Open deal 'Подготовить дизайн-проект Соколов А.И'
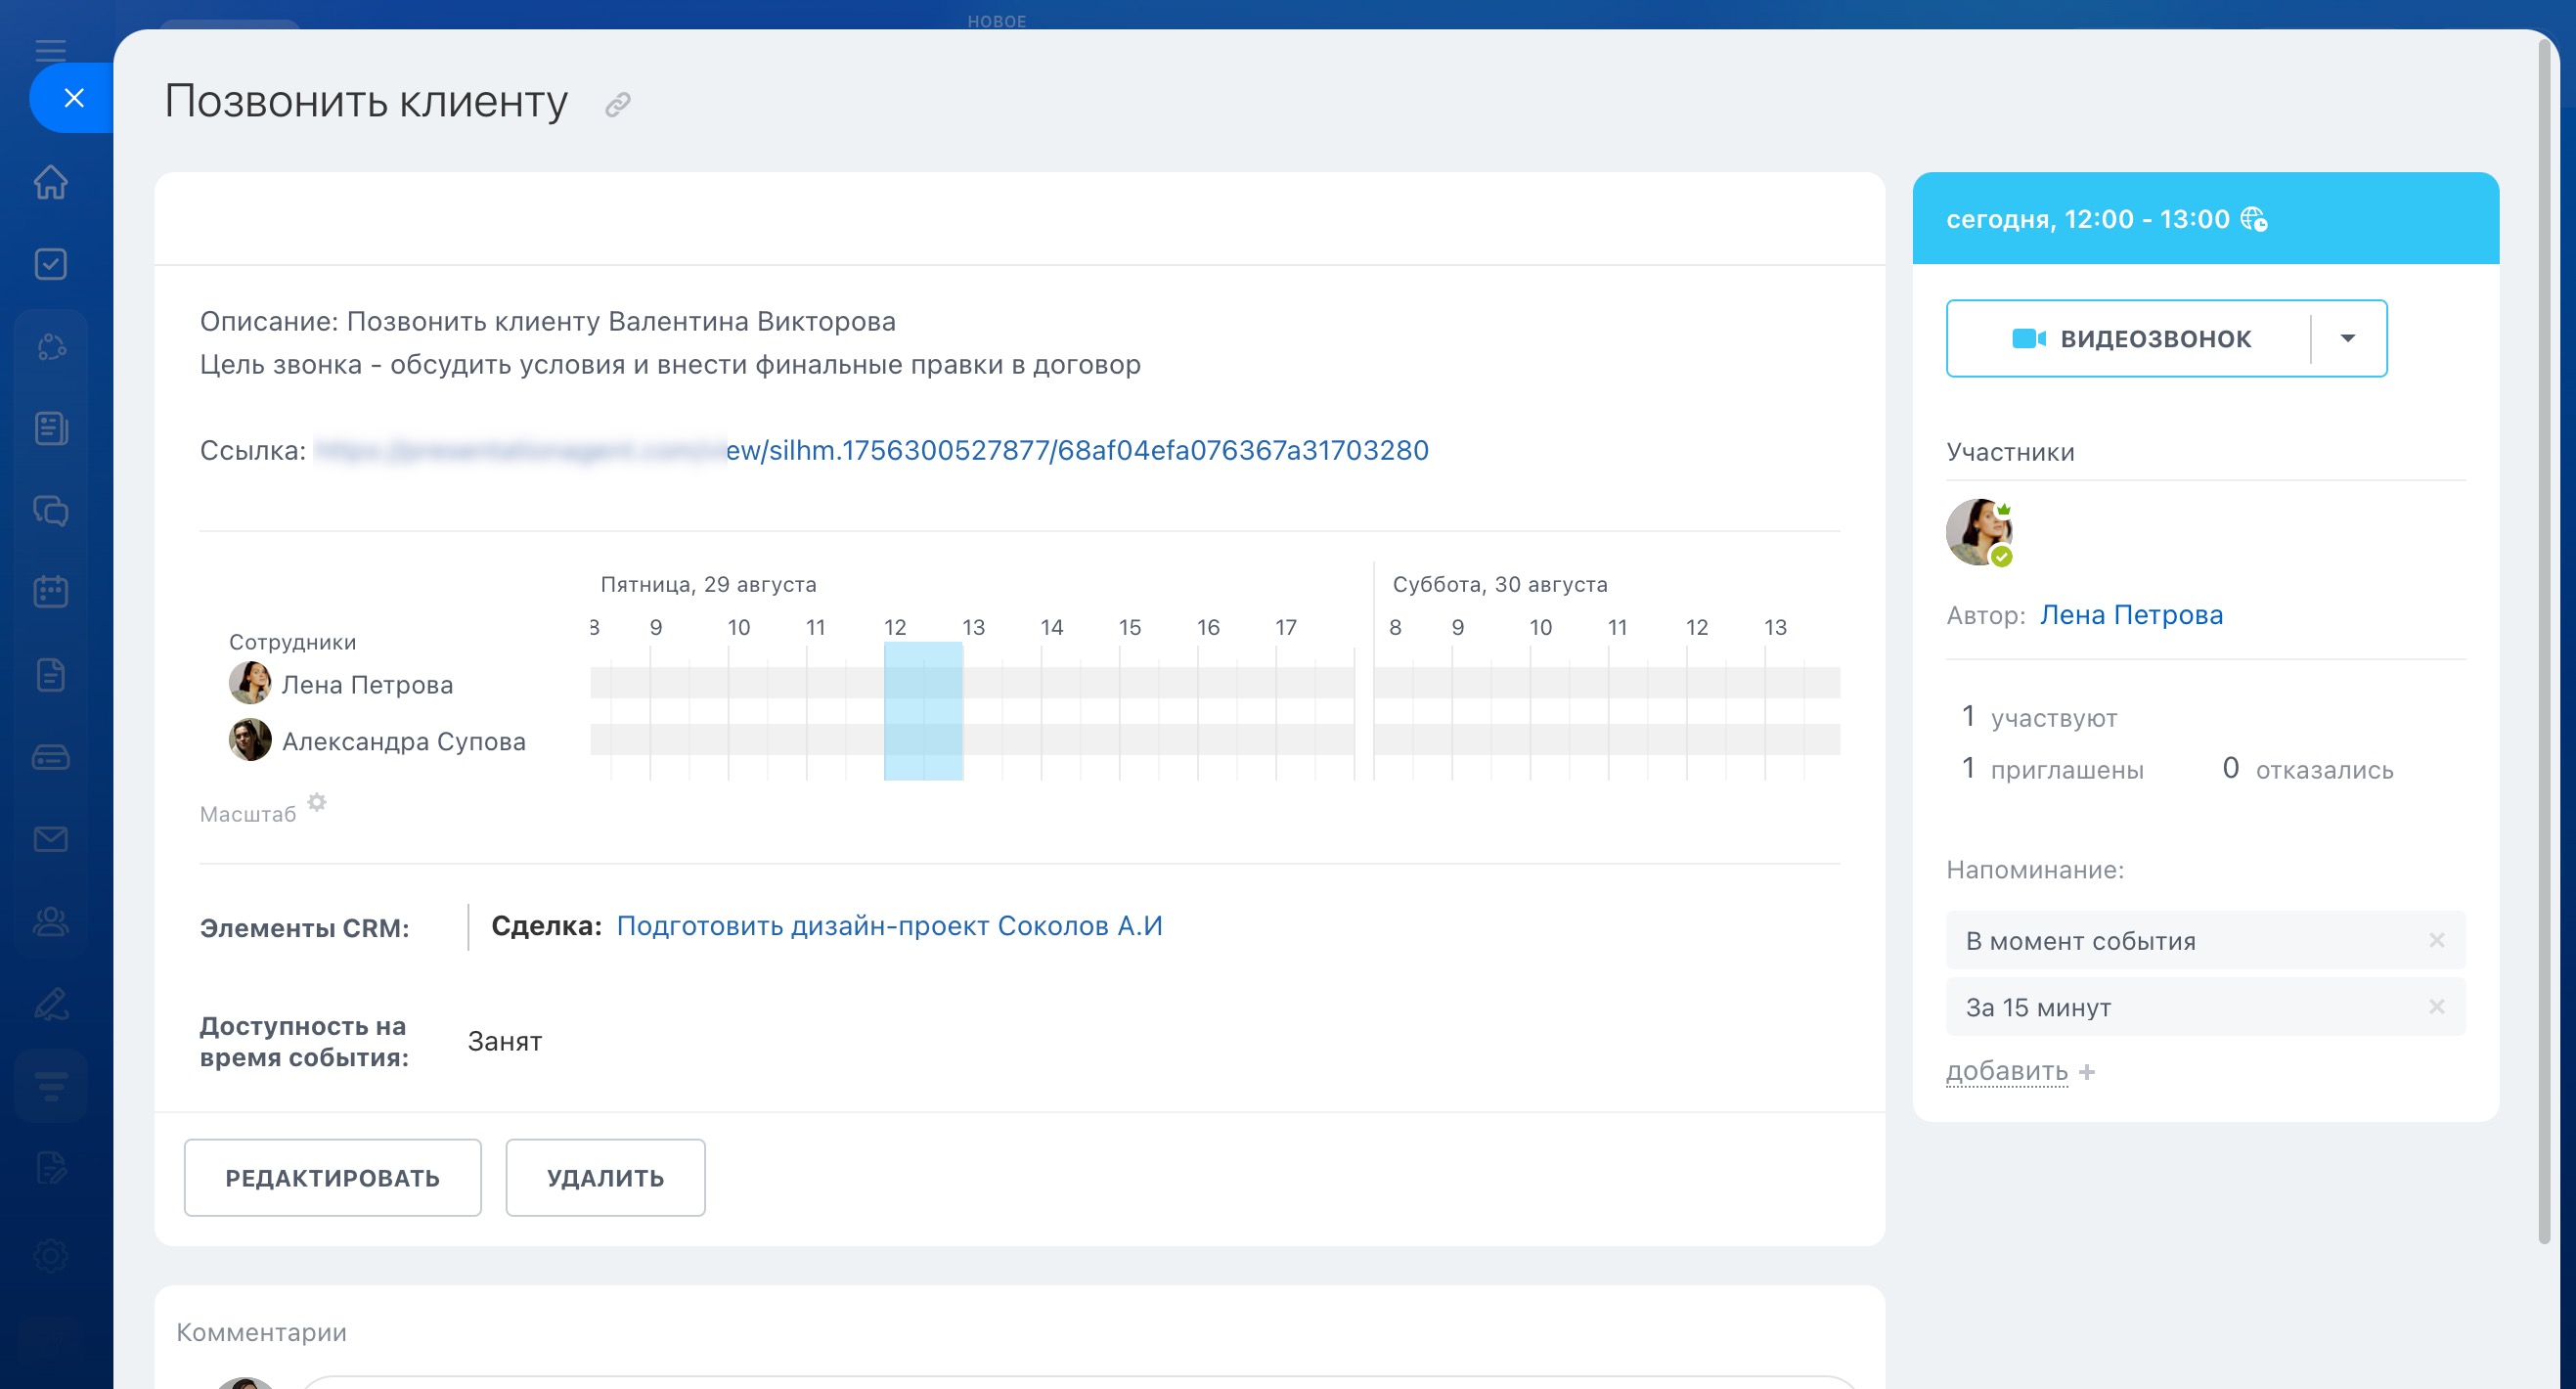This screenshot has height=1389, width=2576. 889,926
